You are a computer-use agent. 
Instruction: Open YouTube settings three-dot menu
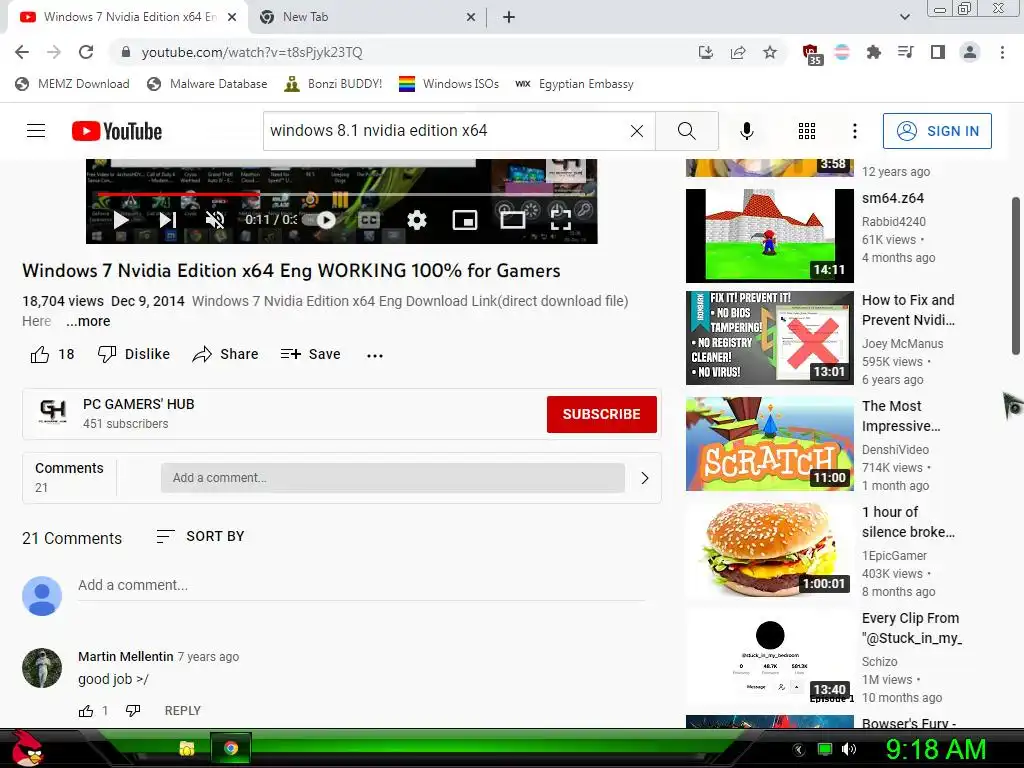pos(854,131)
